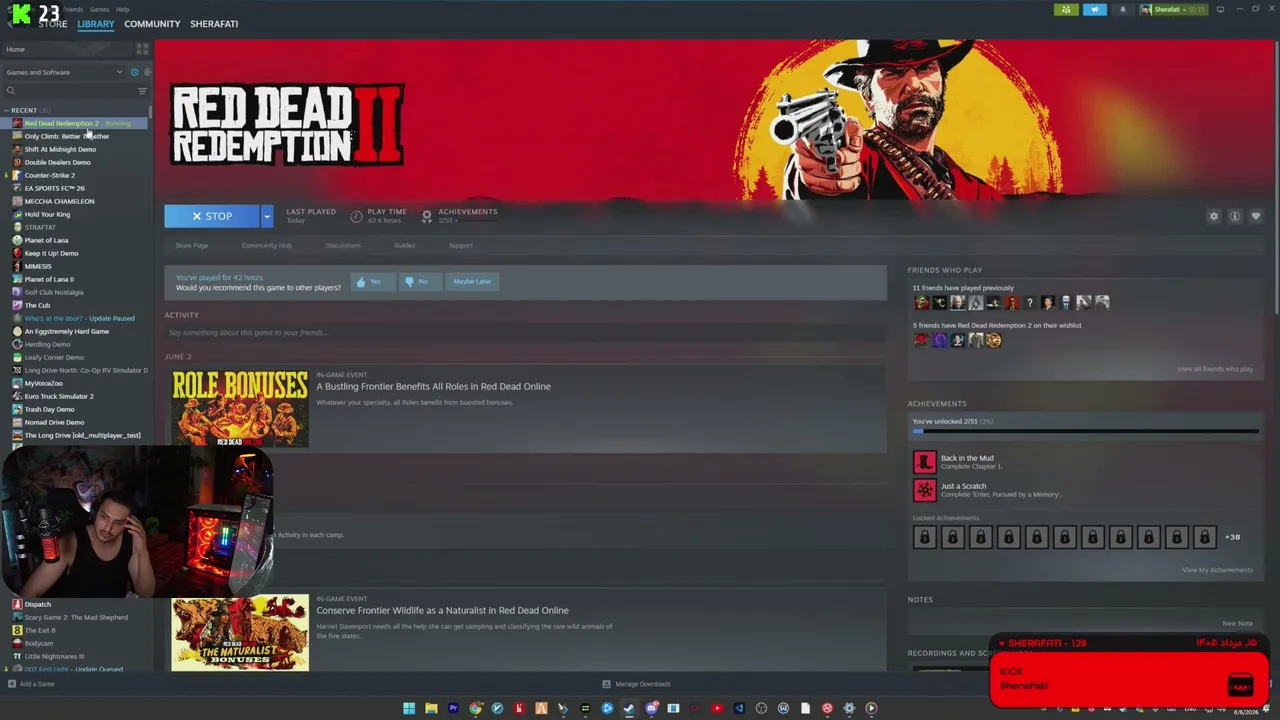Screen dimensions: 1280x720
Task: Open the notifications bell
Action: (1122, 10)
